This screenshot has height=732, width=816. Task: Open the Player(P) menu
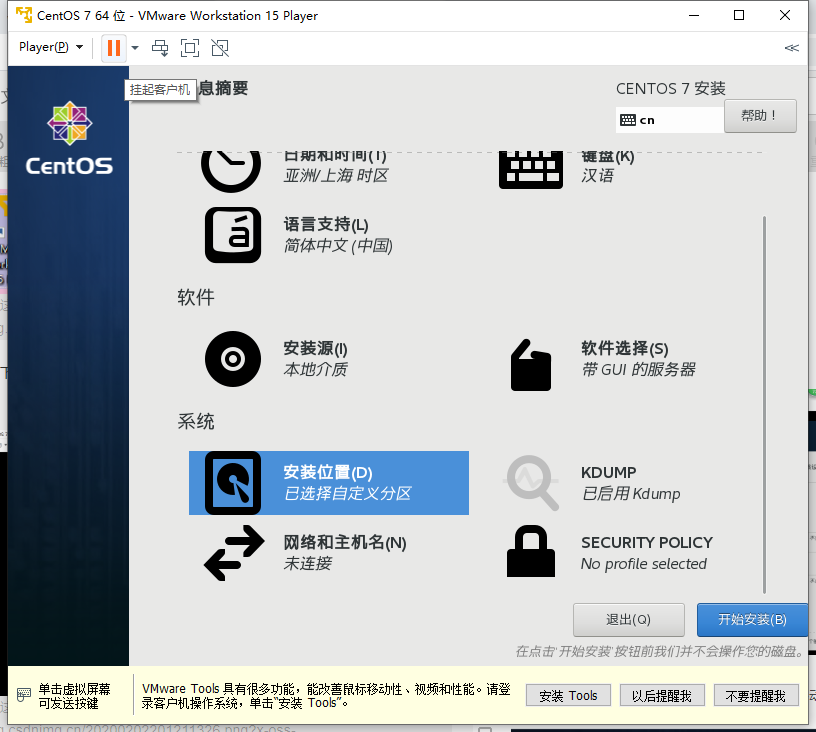coord(50,47)
